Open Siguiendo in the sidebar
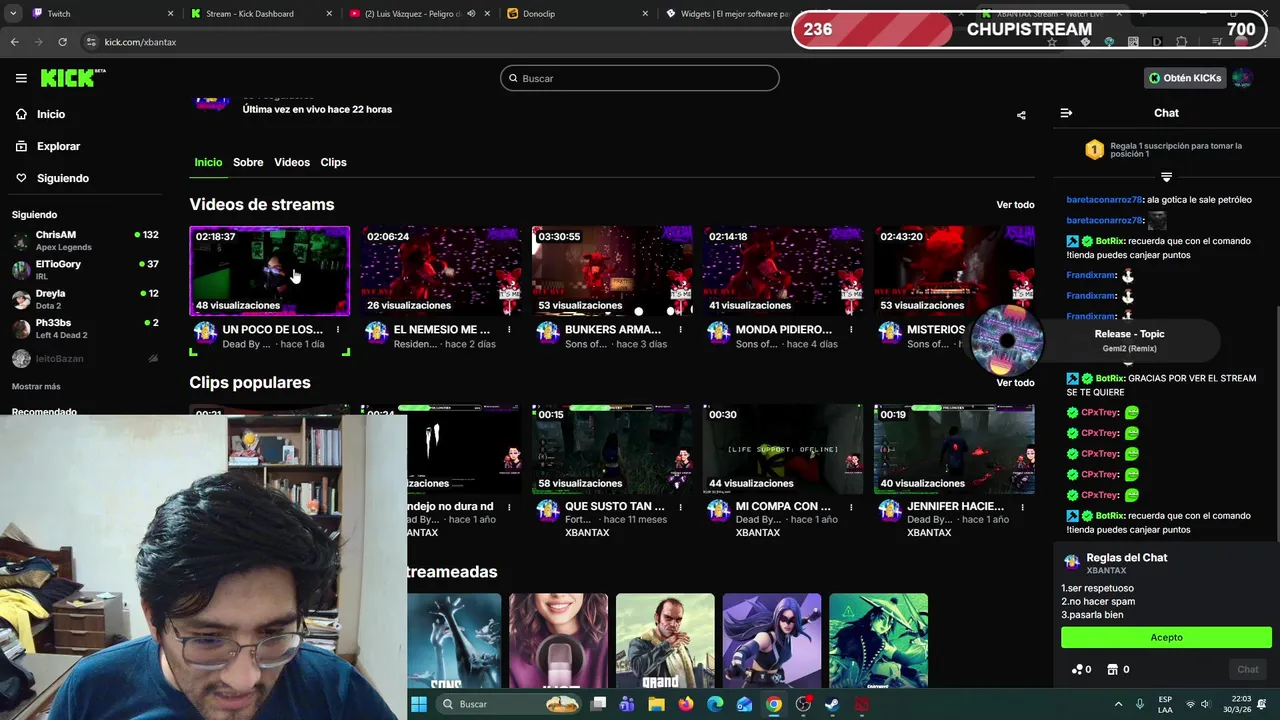Screen dimensions: 1280x720 tap(62, 178)
